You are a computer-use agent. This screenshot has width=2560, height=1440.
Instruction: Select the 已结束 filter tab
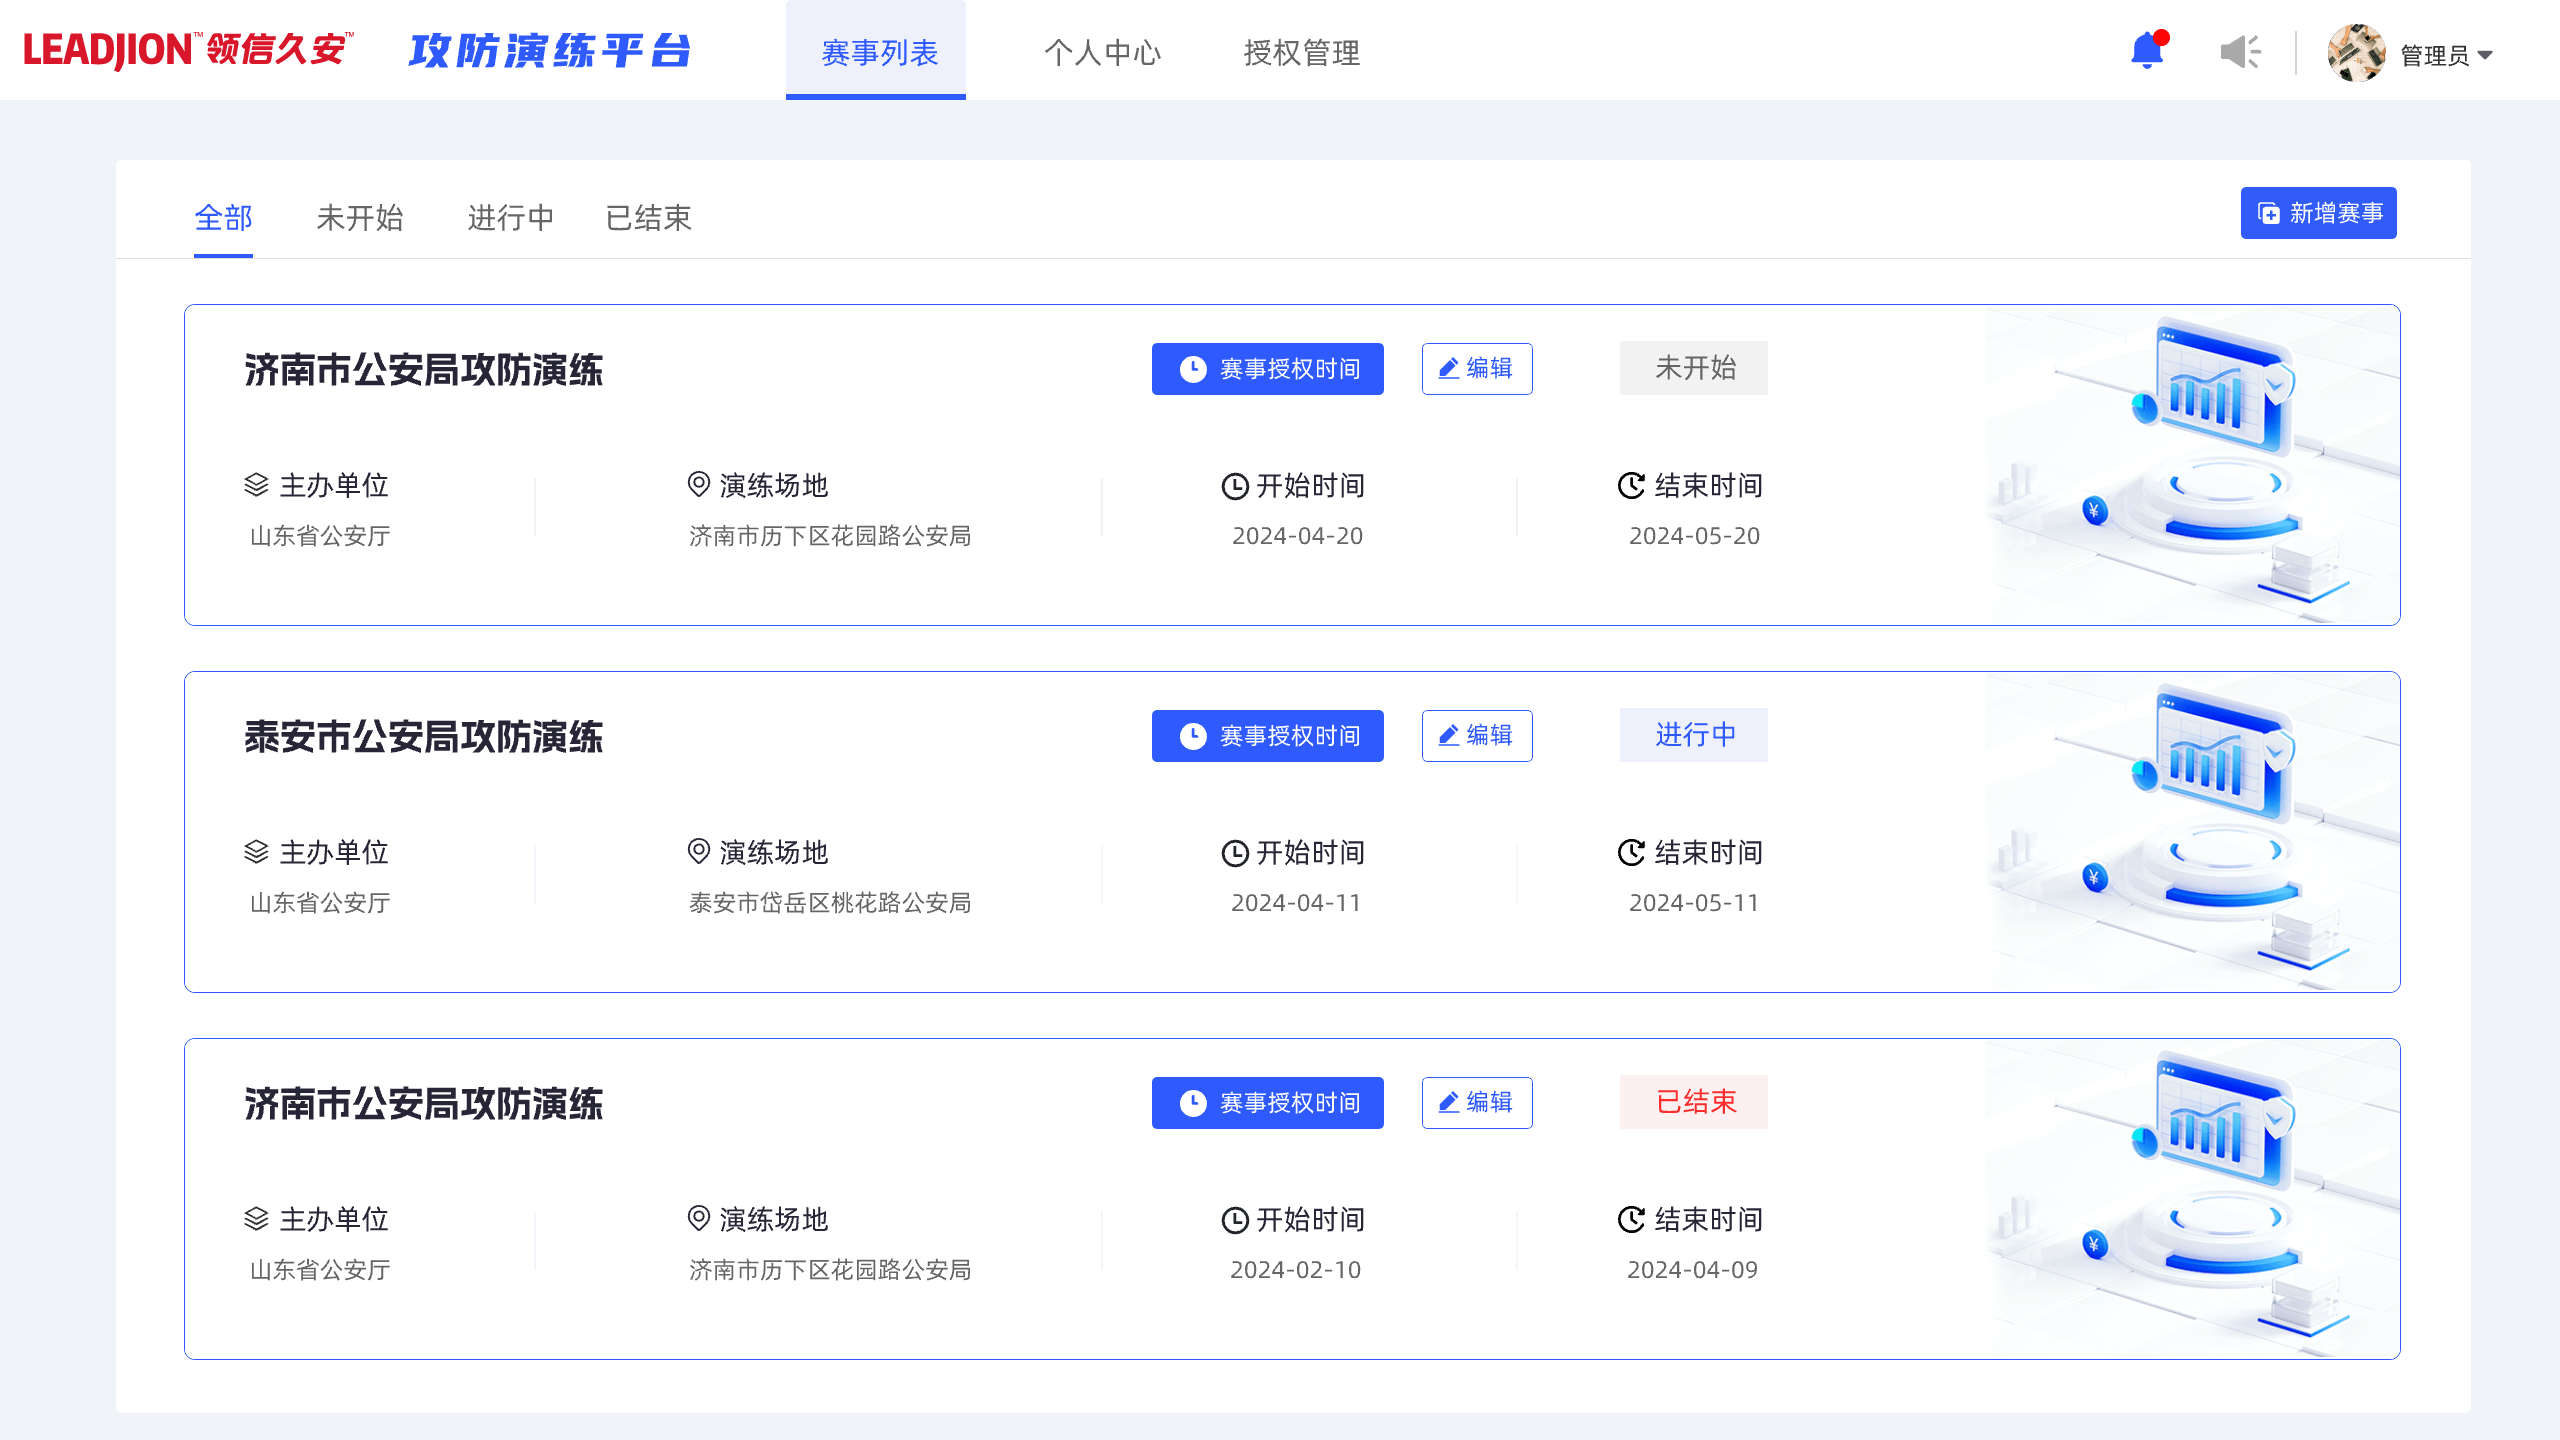click(x=648, y=218)
